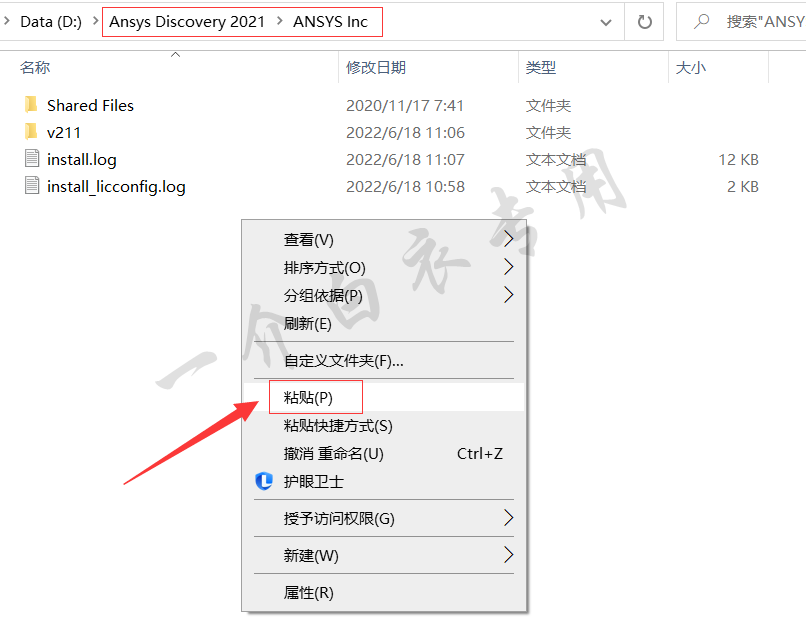Click the date 2022/6/18 11:07
Screen dimensions: 806x633
tap(406, 159)
